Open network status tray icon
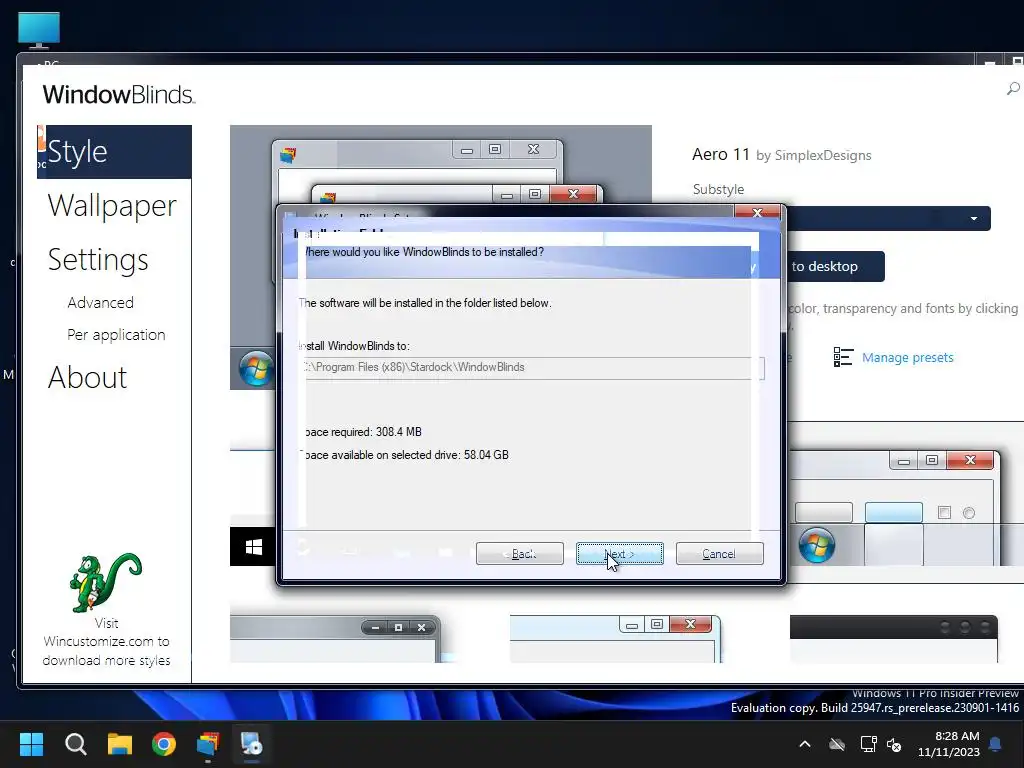 (x=868, y=744)
